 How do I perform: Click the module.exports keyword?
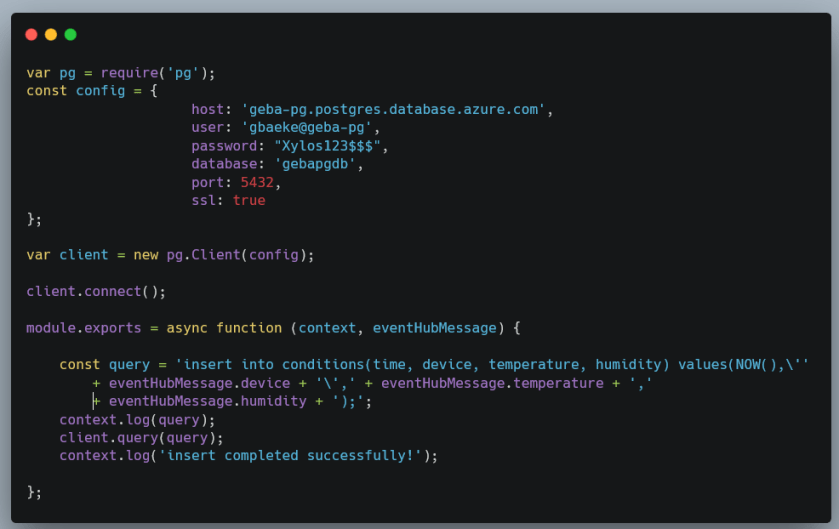[84, 328]
